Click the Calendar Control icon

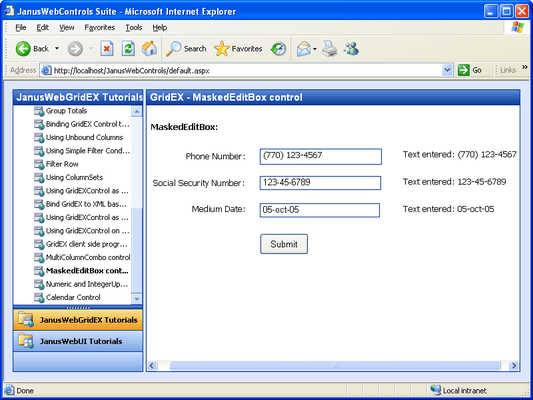click(x=39, y=297)
